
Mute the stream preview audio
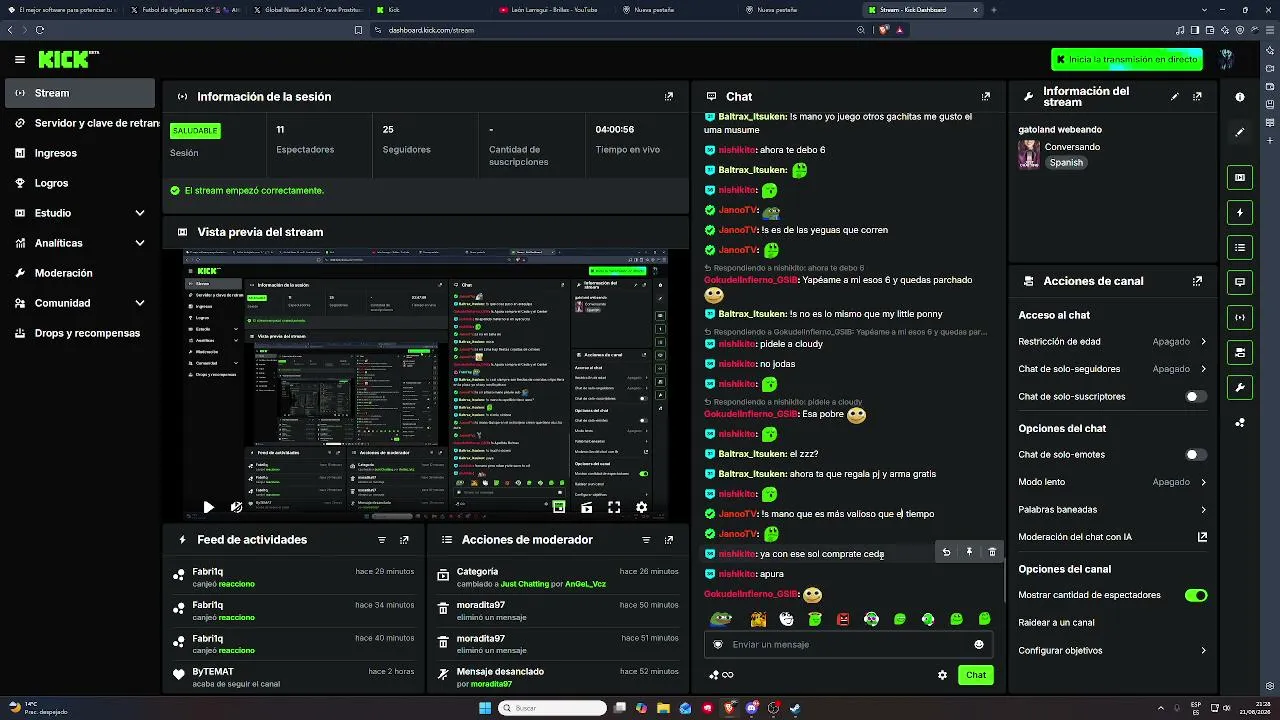click(x=236, y=507)
